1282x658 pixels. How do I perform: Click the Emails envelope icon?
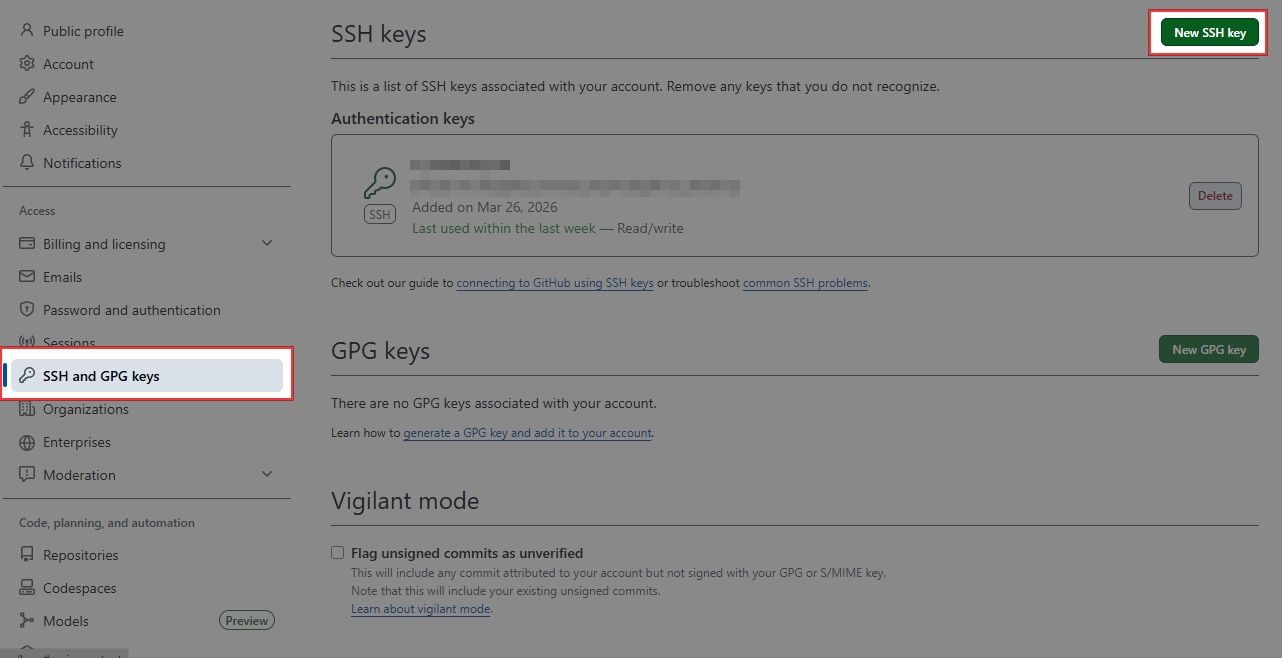[x=27, y=277]
